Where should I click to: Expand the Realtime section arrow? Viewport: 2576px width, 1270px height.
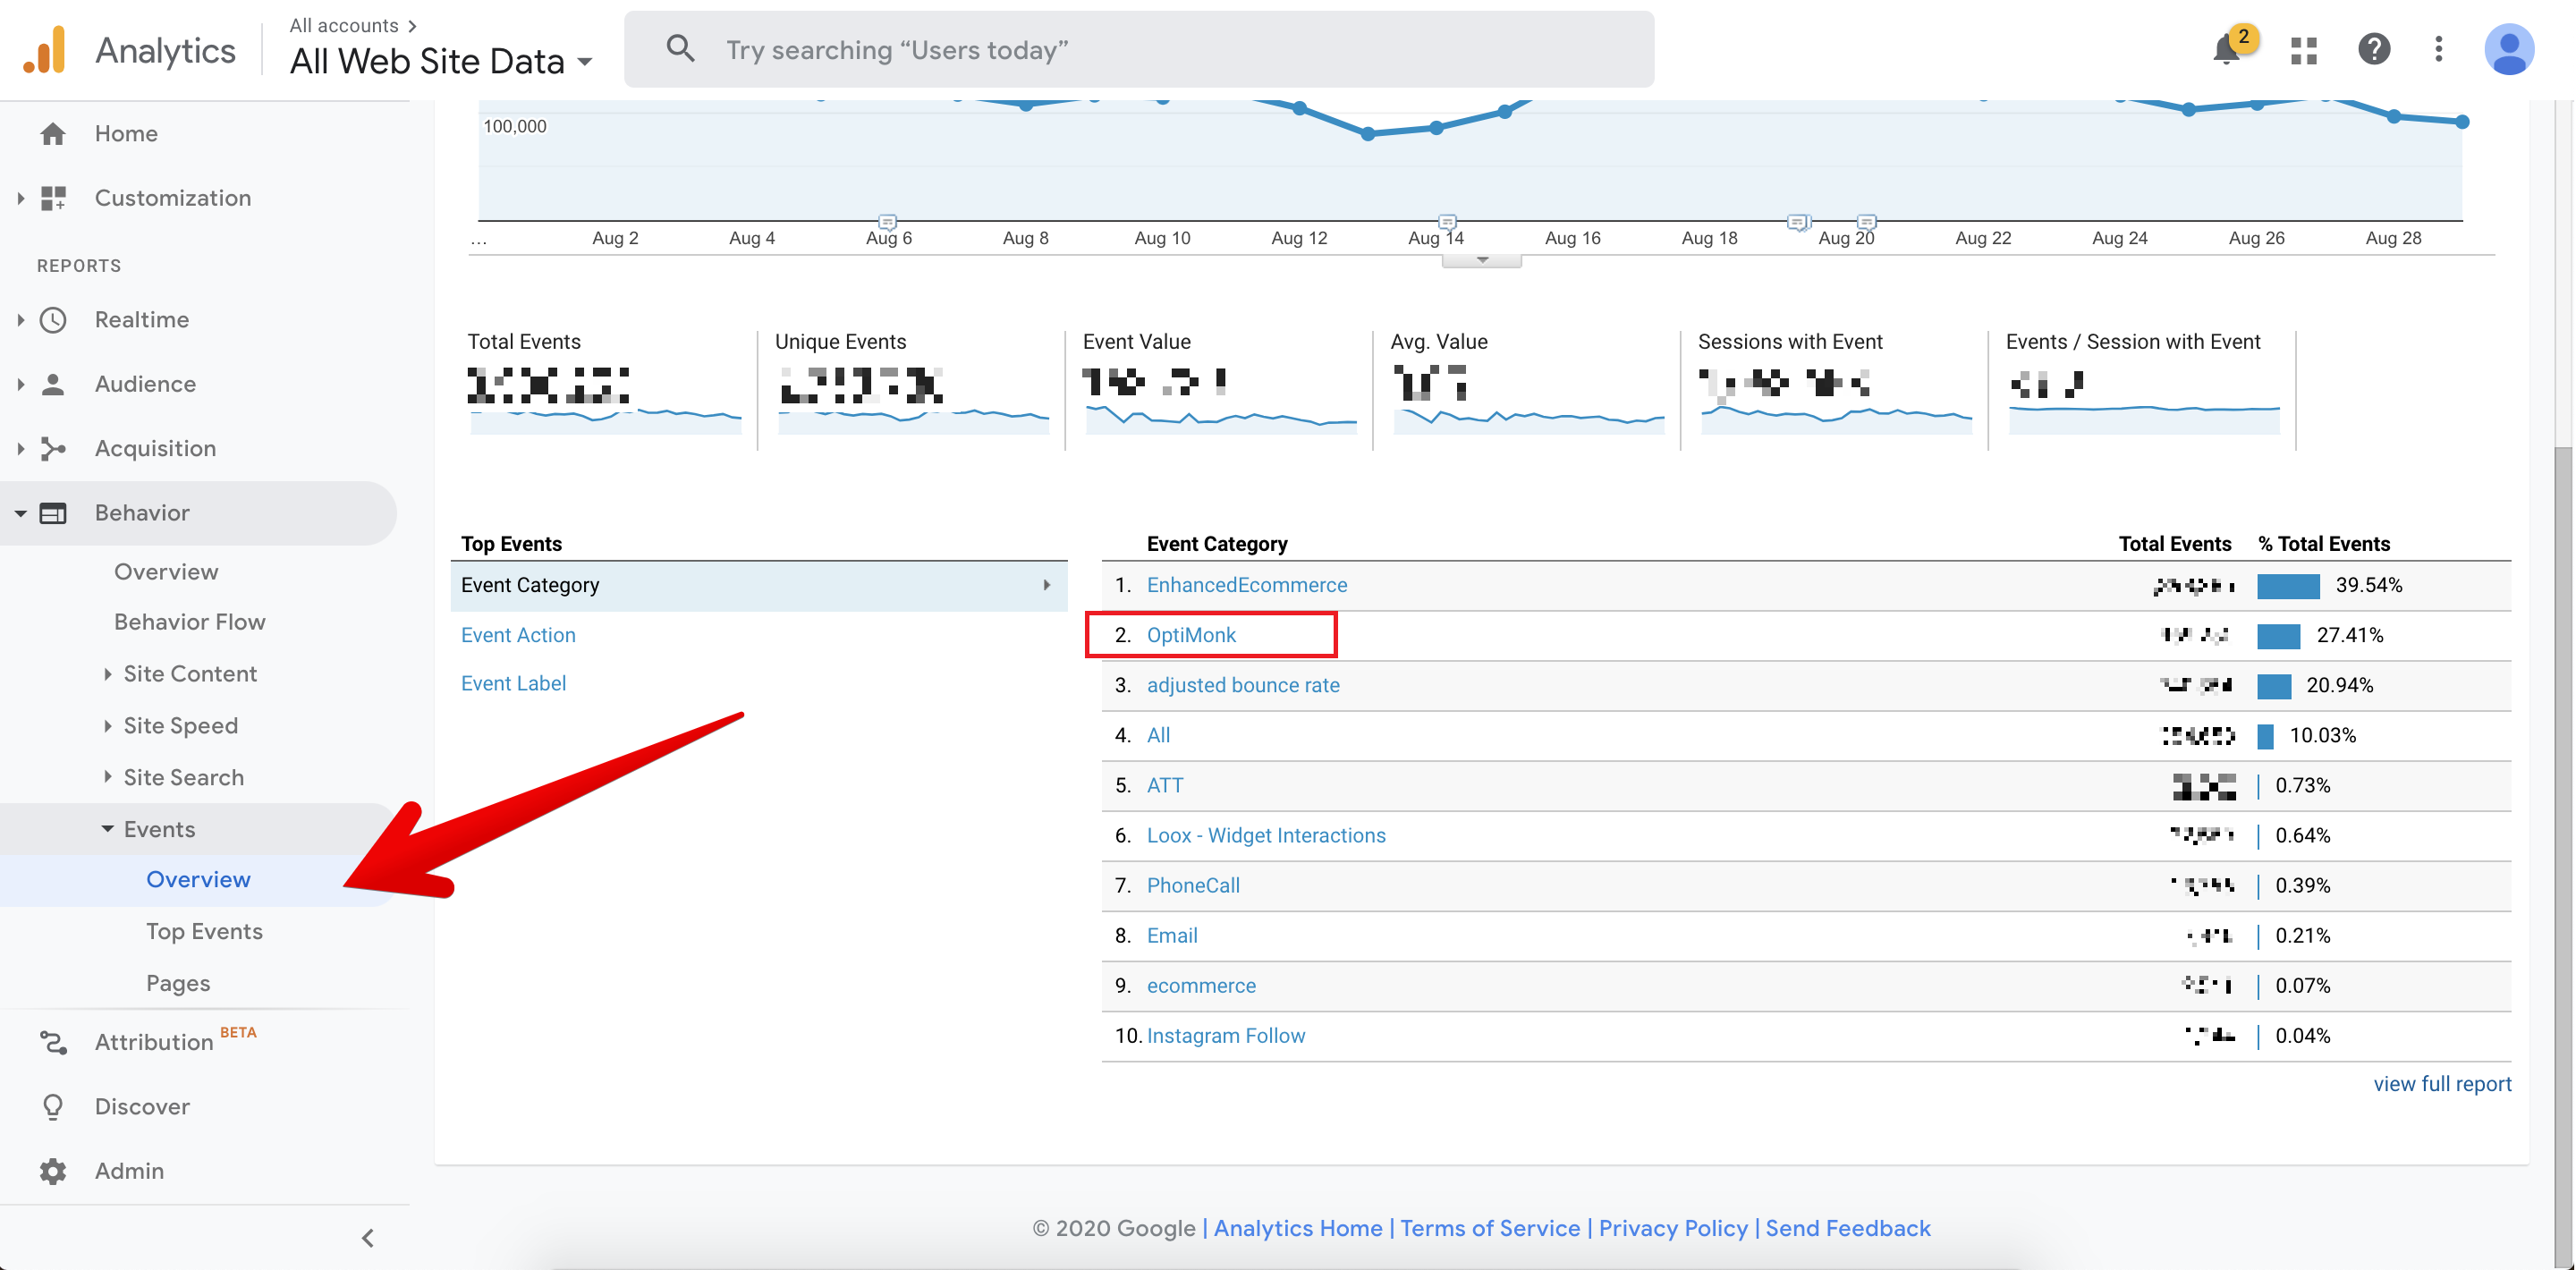21,320
